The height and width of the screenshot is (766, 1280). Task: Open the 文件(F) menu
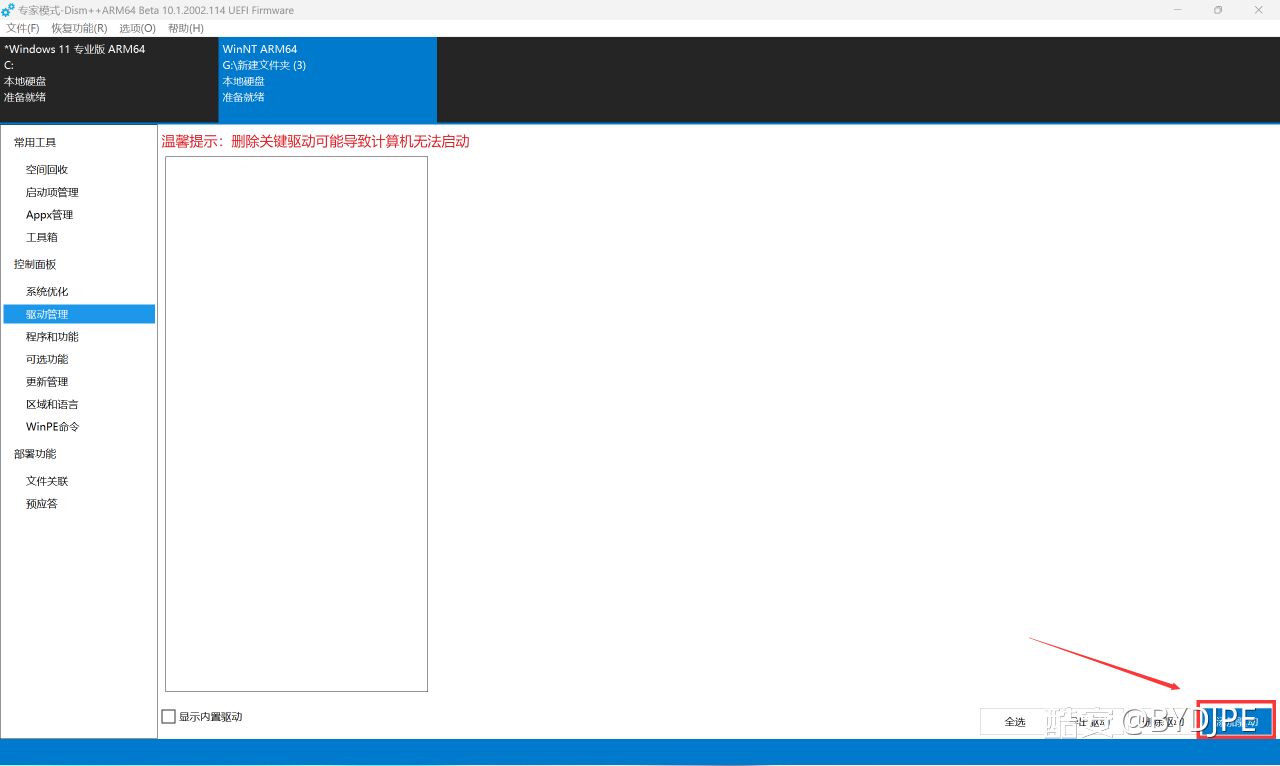point(22,28)
